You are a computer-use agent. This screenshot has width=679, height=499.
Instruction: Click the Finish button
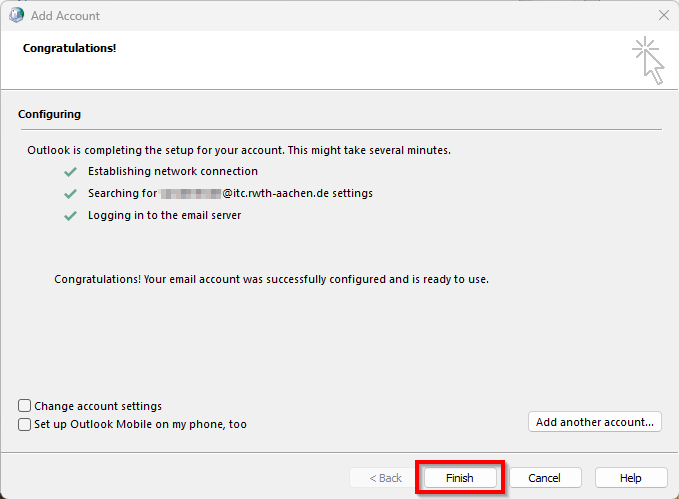tap(459, 478)
